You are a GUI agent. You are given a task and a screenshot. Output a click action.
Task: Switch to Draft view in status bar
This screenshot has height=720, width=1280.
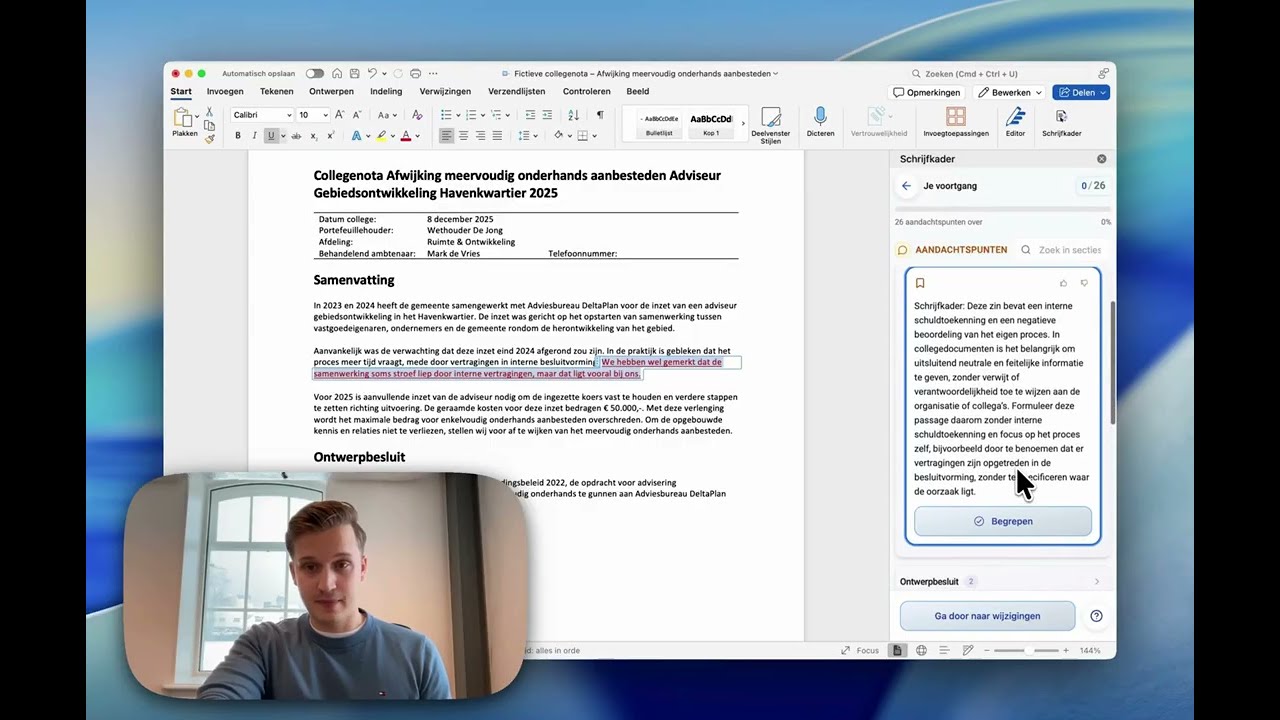point(968,650)
